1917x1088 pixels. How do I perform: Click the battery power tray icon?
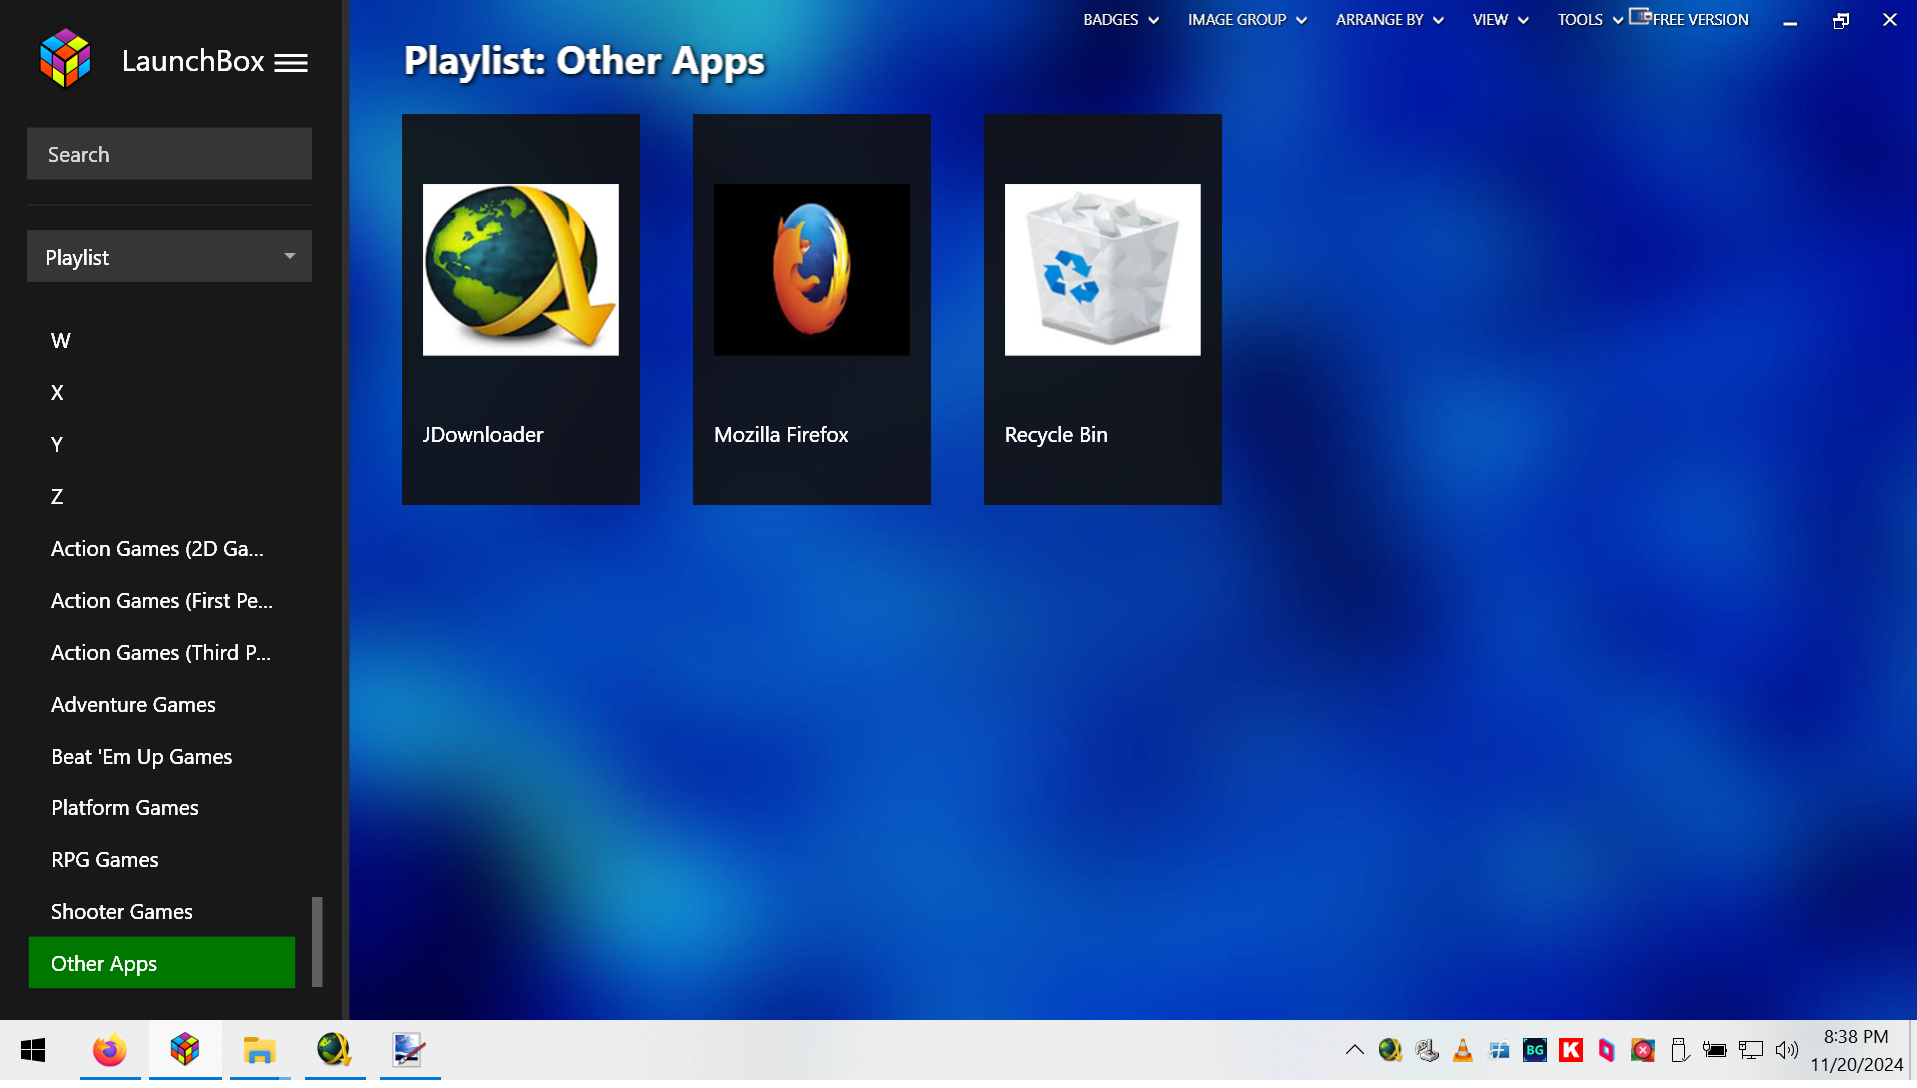[x=1715, y=1051]
